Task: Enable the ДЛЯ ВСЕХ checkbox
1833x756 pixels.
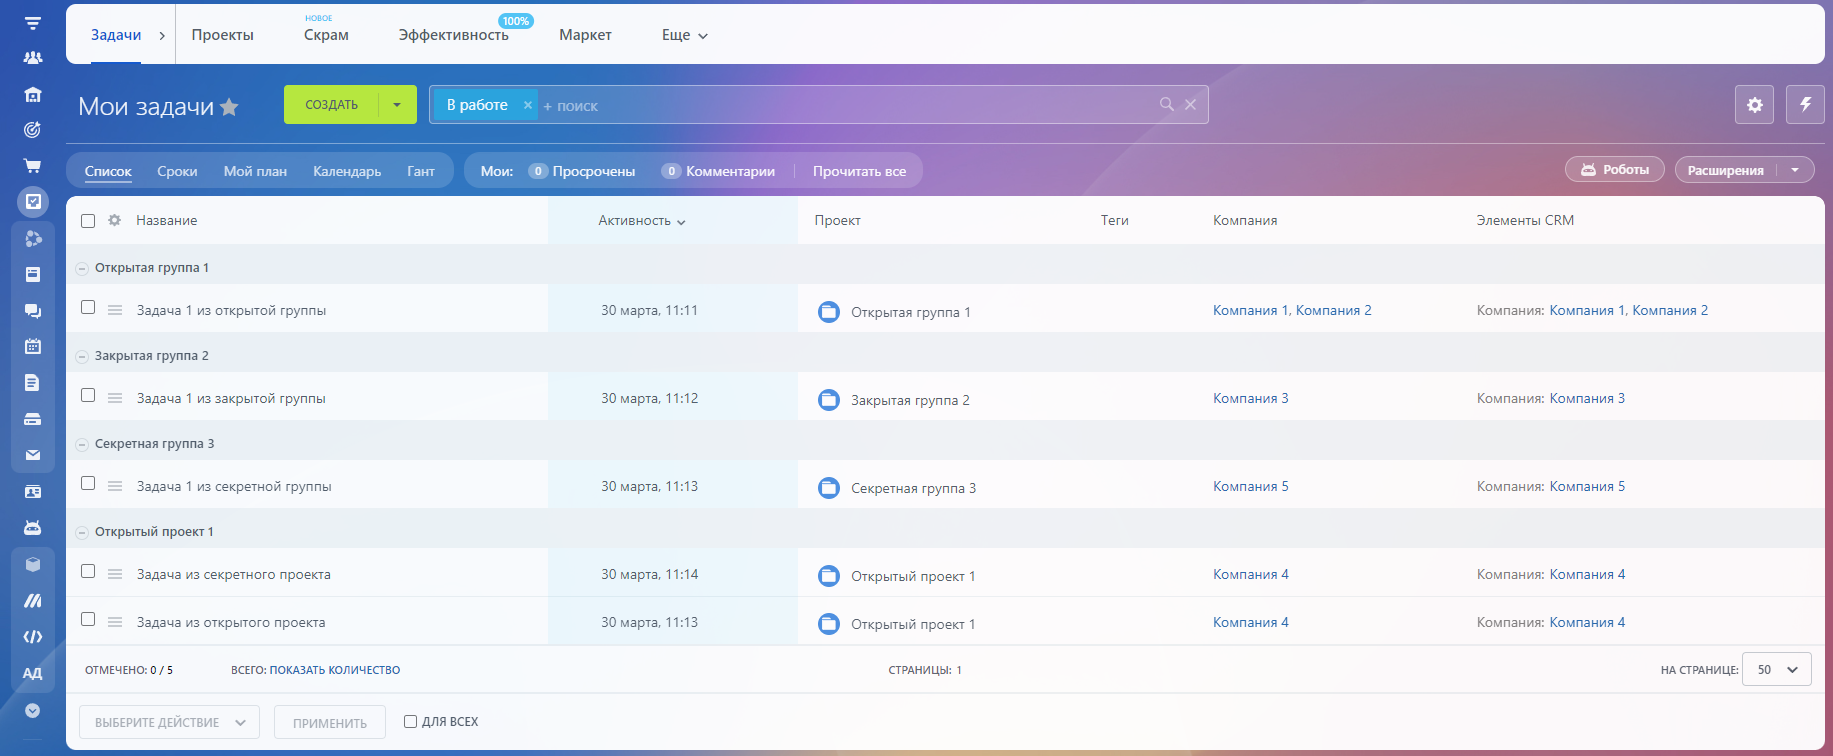Action: [x=410, y=721]
